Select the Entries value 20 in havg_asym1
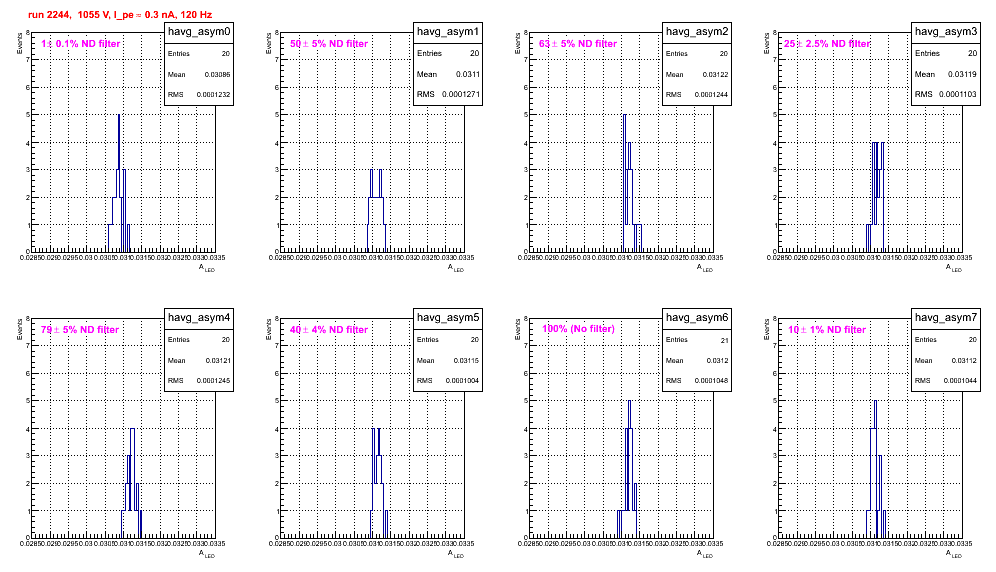Screen dimensions: 996x572 pyautogui.click(x=475, y=53)
